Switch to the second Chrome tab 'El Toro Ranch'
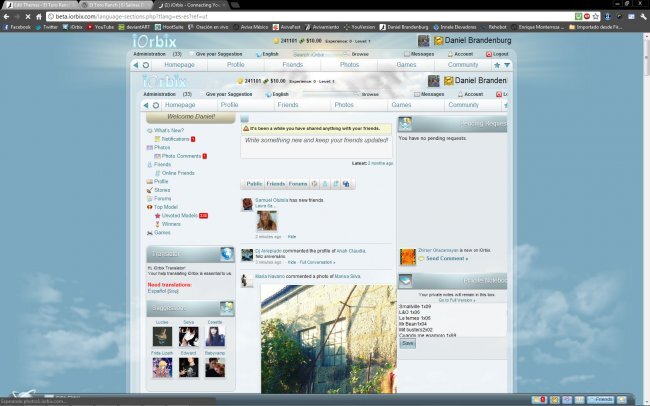The width and height of the screenshot is (650, 406). coord(115,5)
